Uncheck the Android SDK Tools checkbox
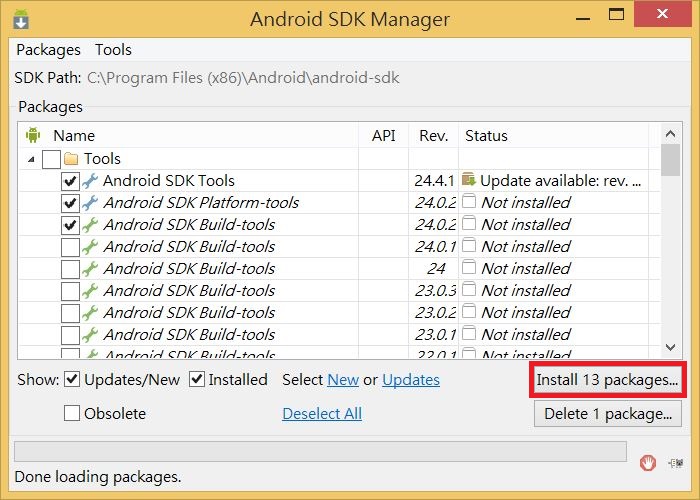Viewport: 700px width, 500px height. click(x=70, y=181)
